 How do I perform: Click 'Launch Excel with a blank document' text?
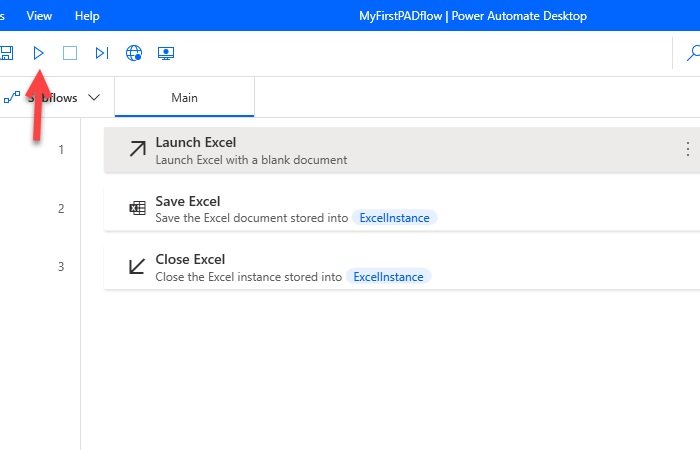click(x=251, y=160)
